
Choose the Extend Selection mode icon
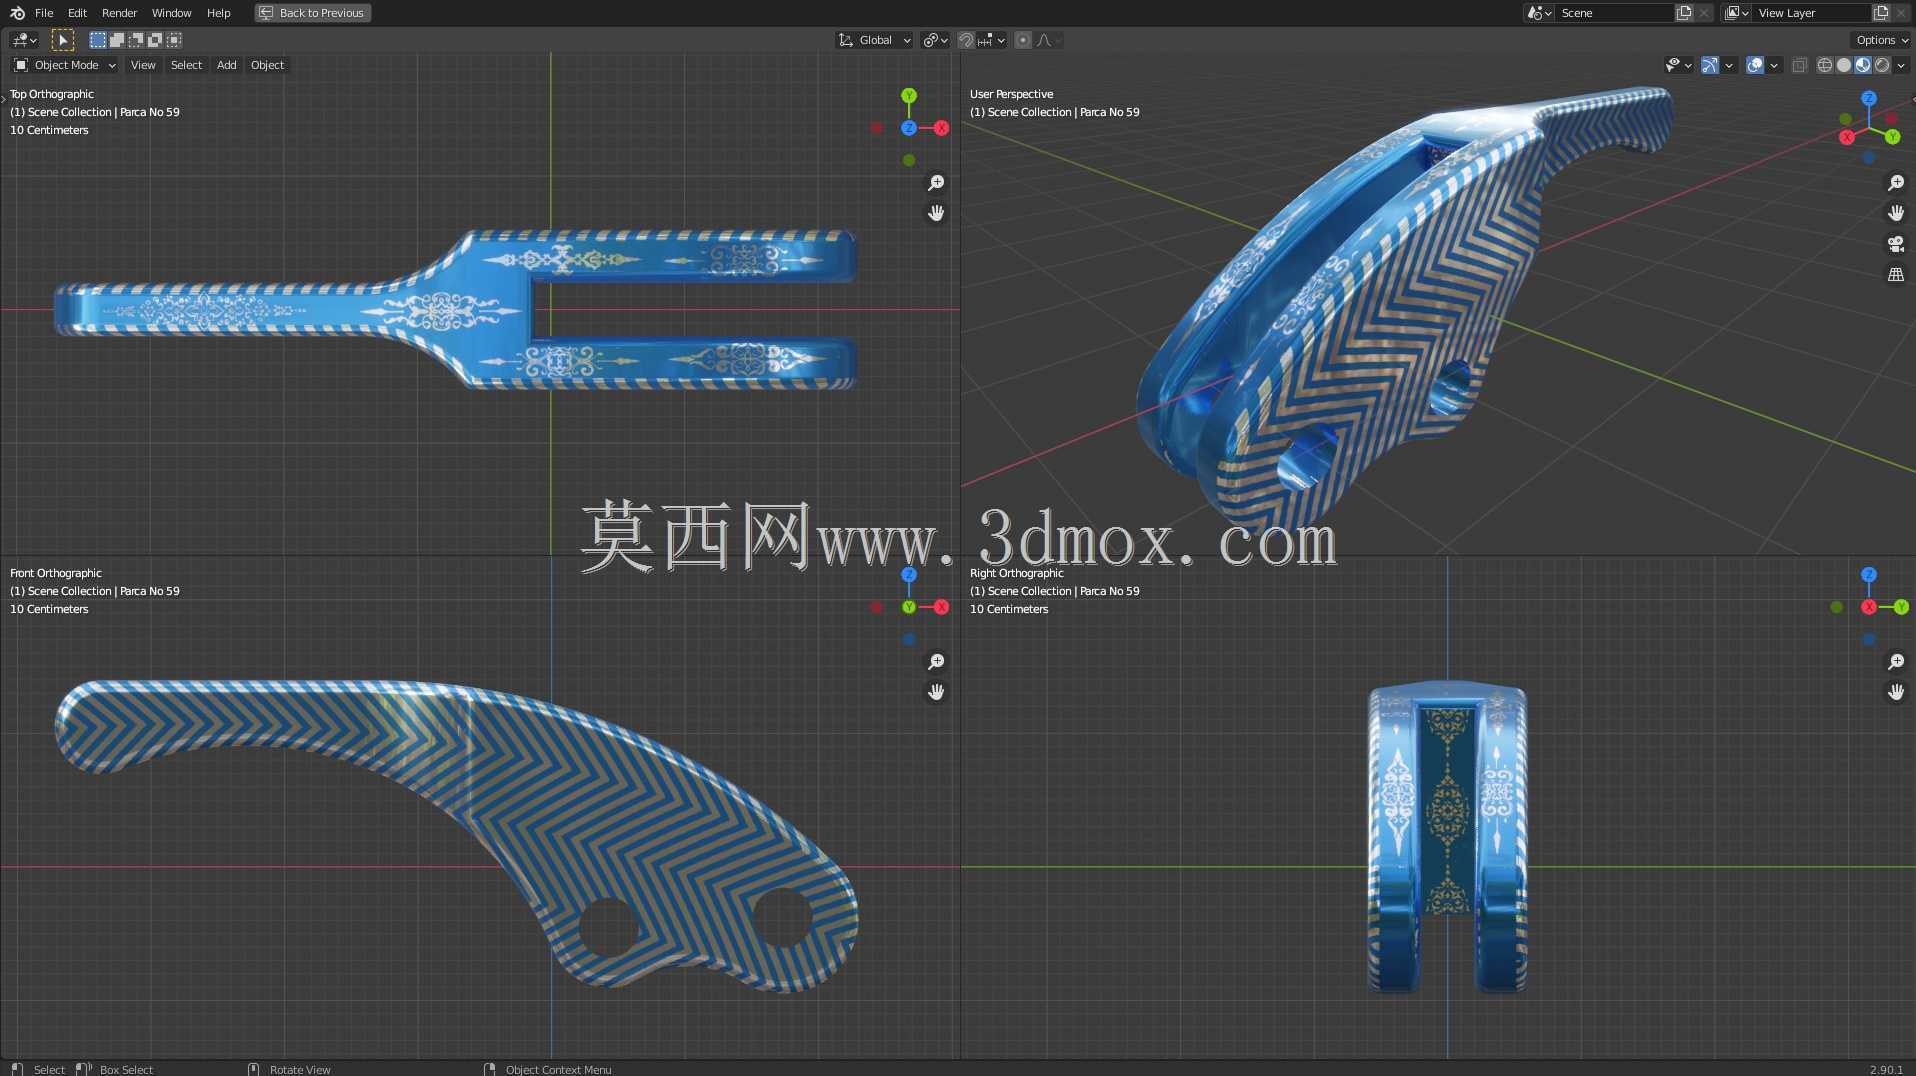[x=116, y=40]
